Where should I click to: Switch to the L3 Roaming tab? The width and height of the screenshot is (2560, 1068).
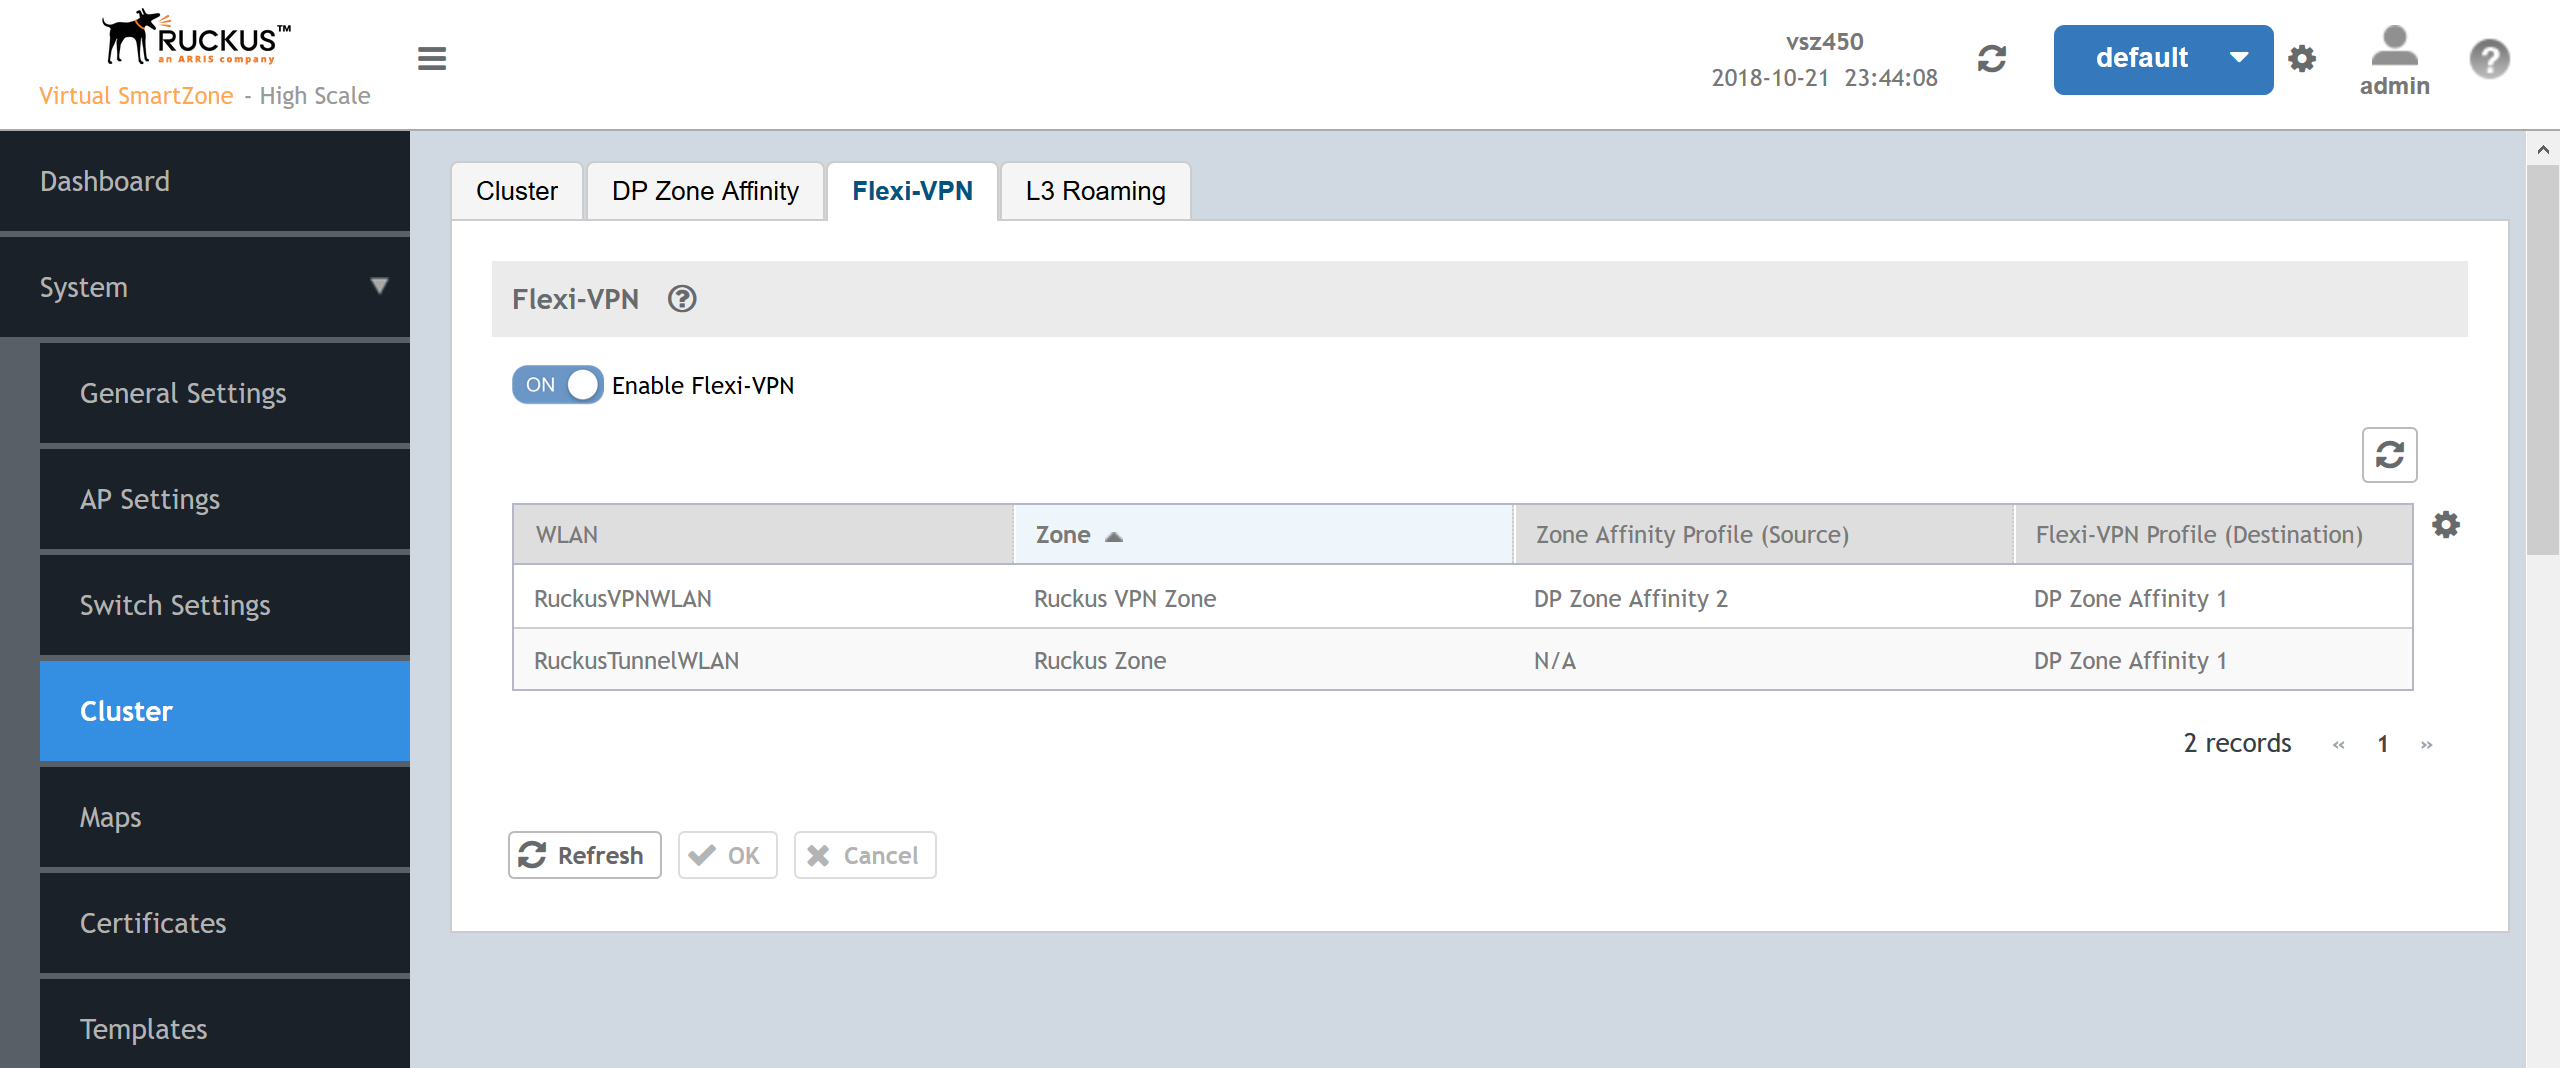pyautogui.click(x=1095, y=191)
